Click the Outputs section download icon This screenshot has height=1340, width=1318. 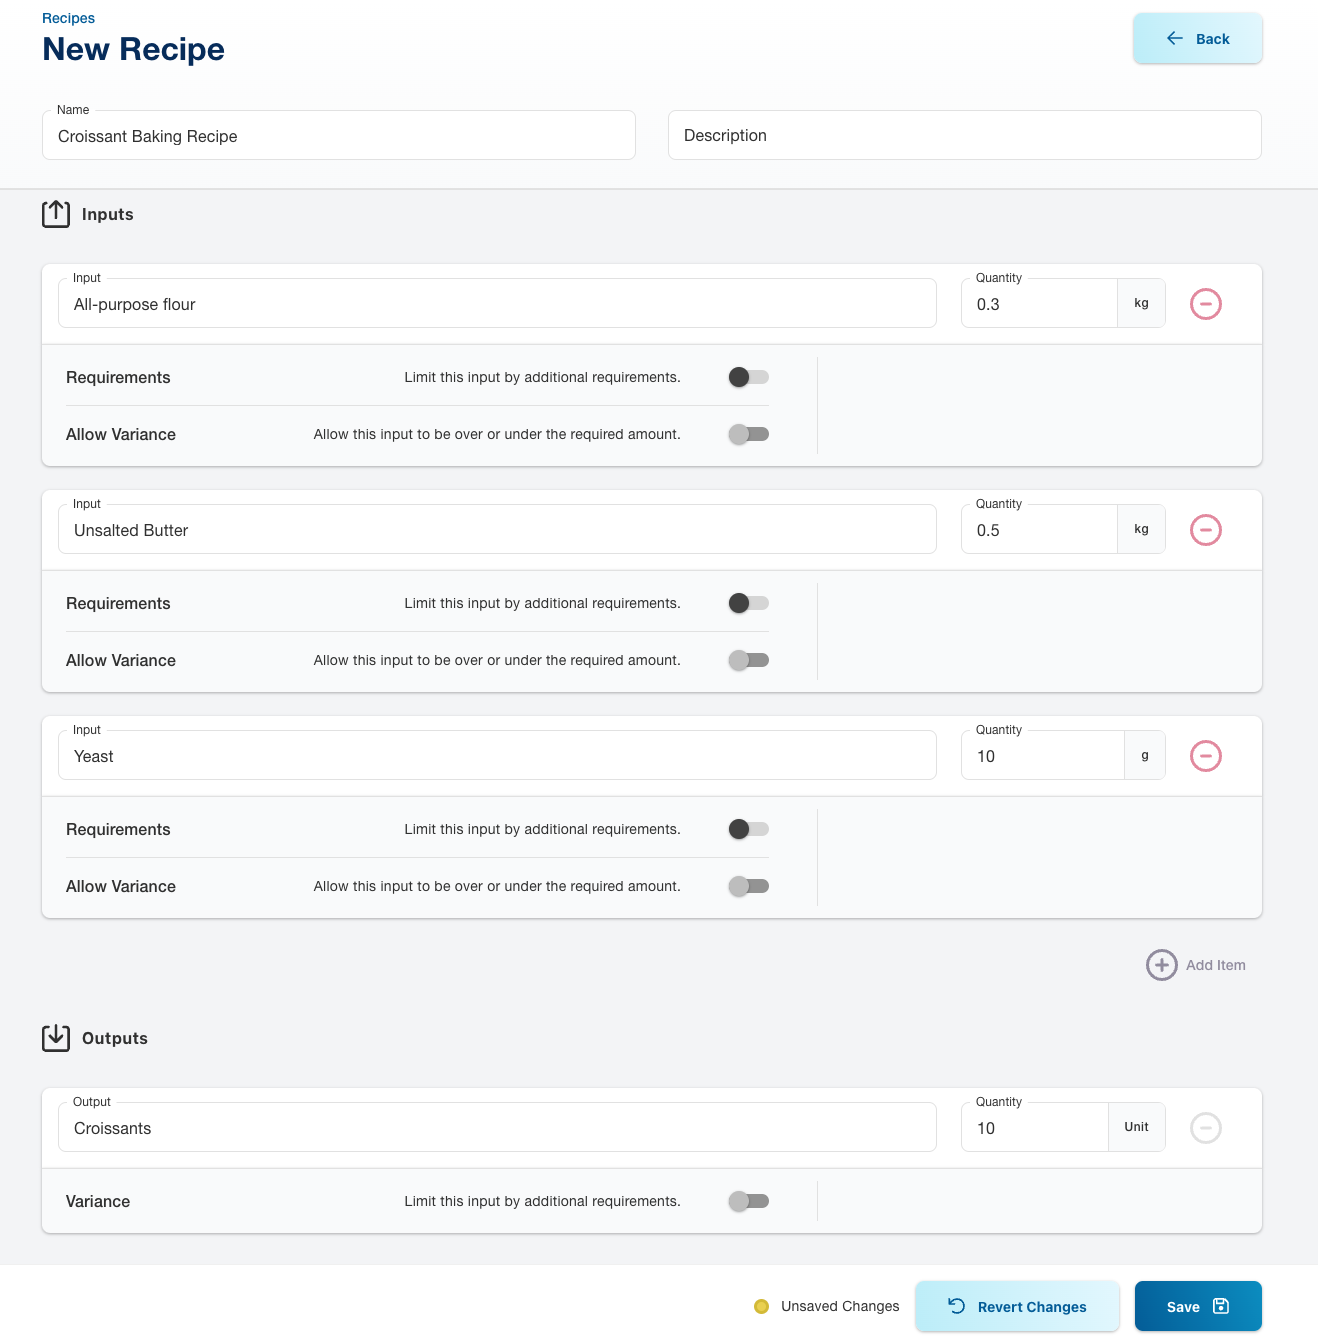coord(56,1038)
